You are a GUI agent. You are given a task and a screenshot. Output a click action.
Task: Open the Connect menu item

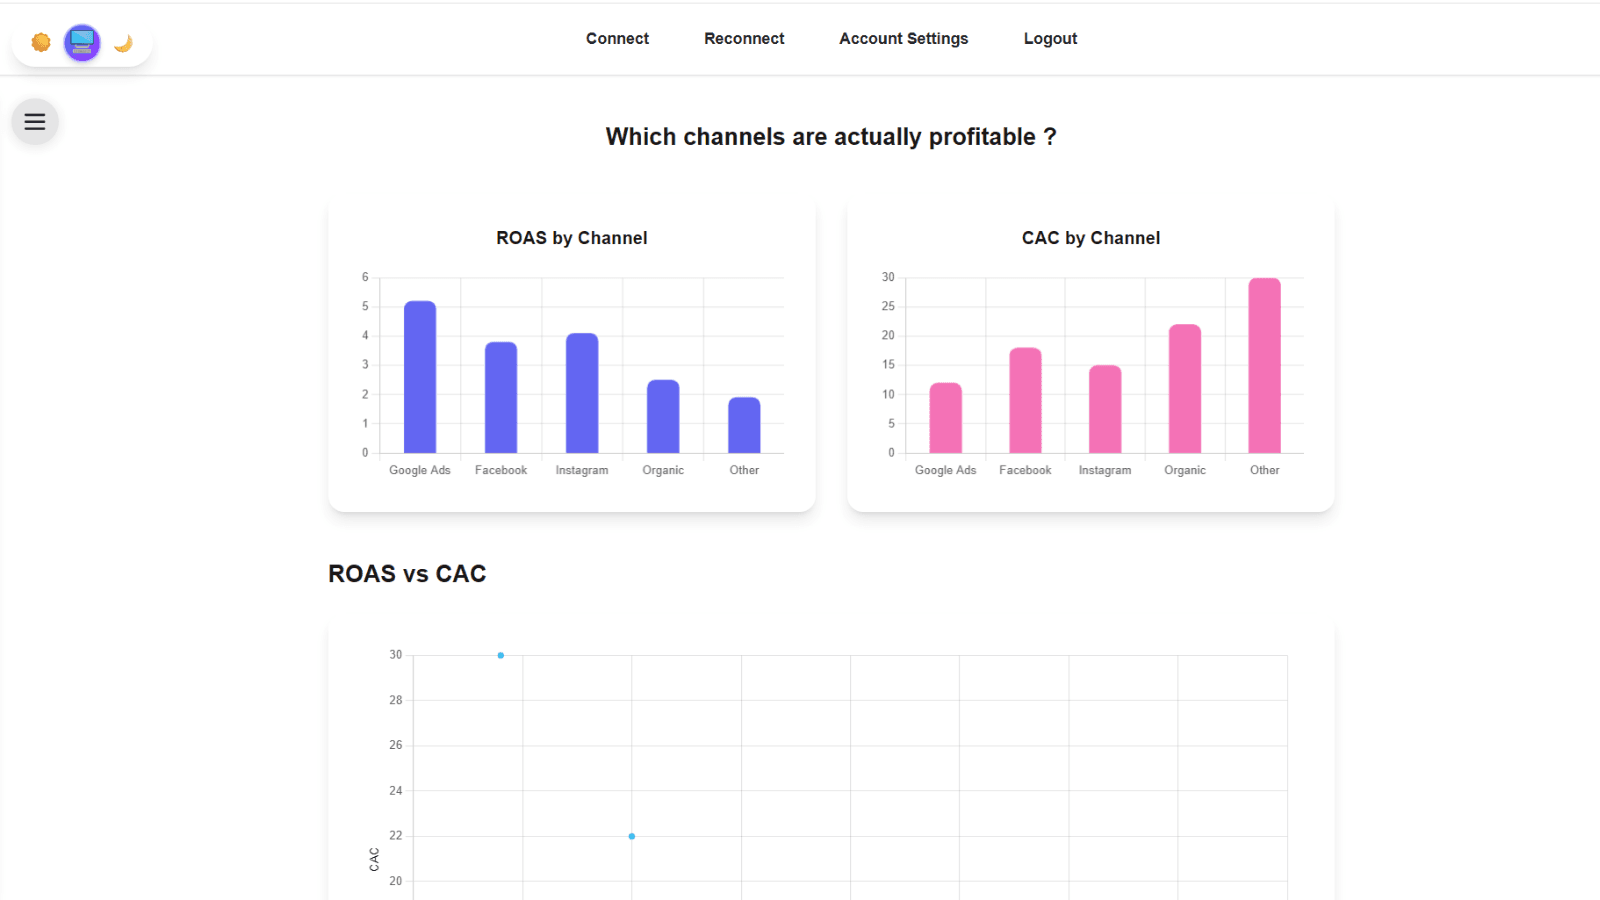pos(617,39)
